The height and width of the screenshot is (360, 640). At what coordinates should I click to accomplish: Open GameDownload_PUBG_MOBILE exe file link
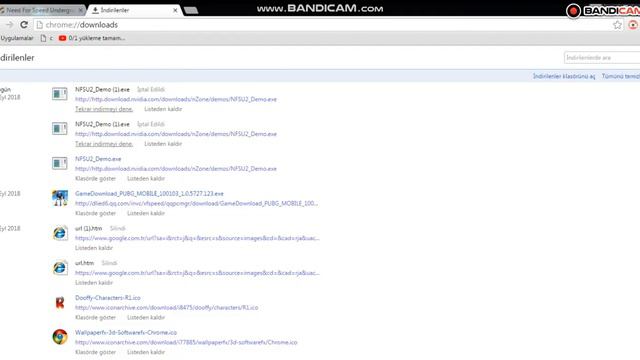149,193
